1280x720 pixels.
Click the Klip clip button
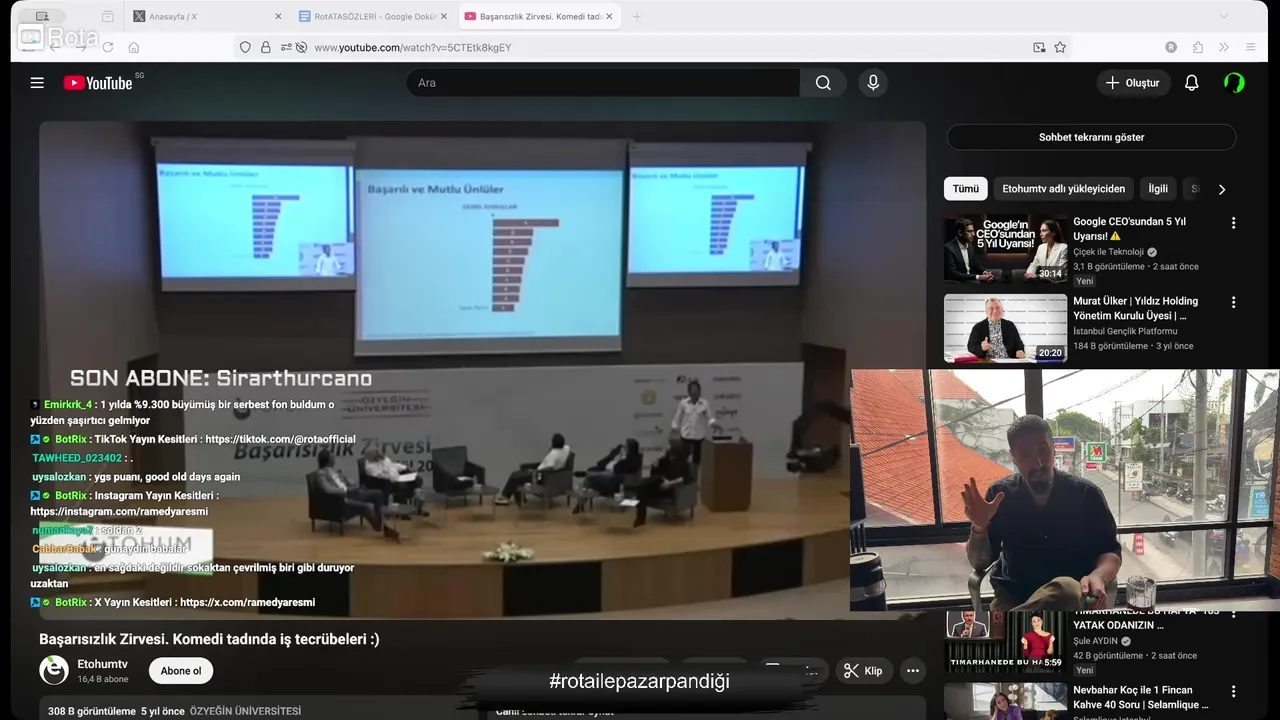tap(863, 671)
